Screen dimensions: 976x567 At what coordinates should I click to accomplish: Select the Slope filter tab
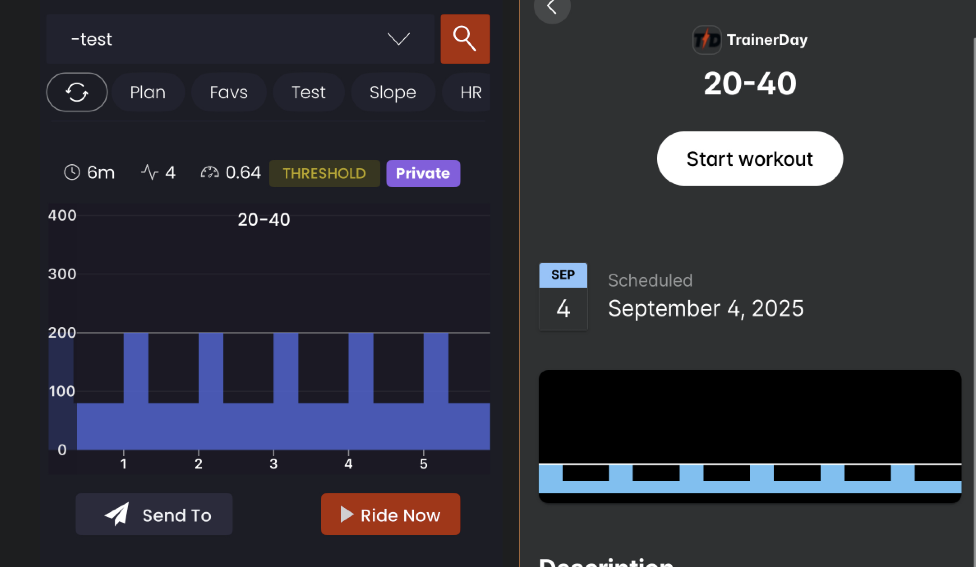[392, 92]
